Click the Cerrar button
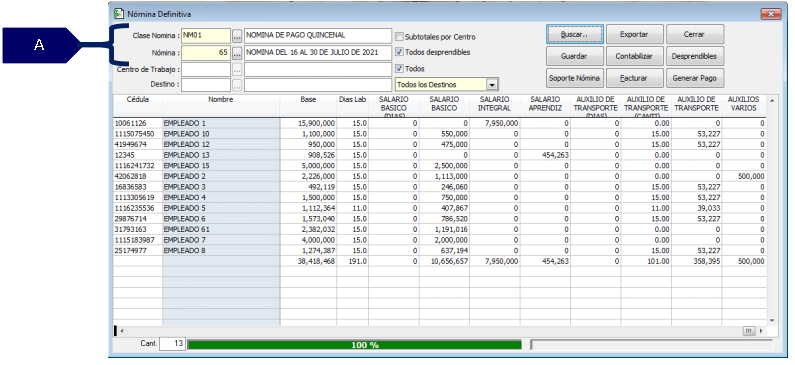795x365 pixels. point(695,34)
